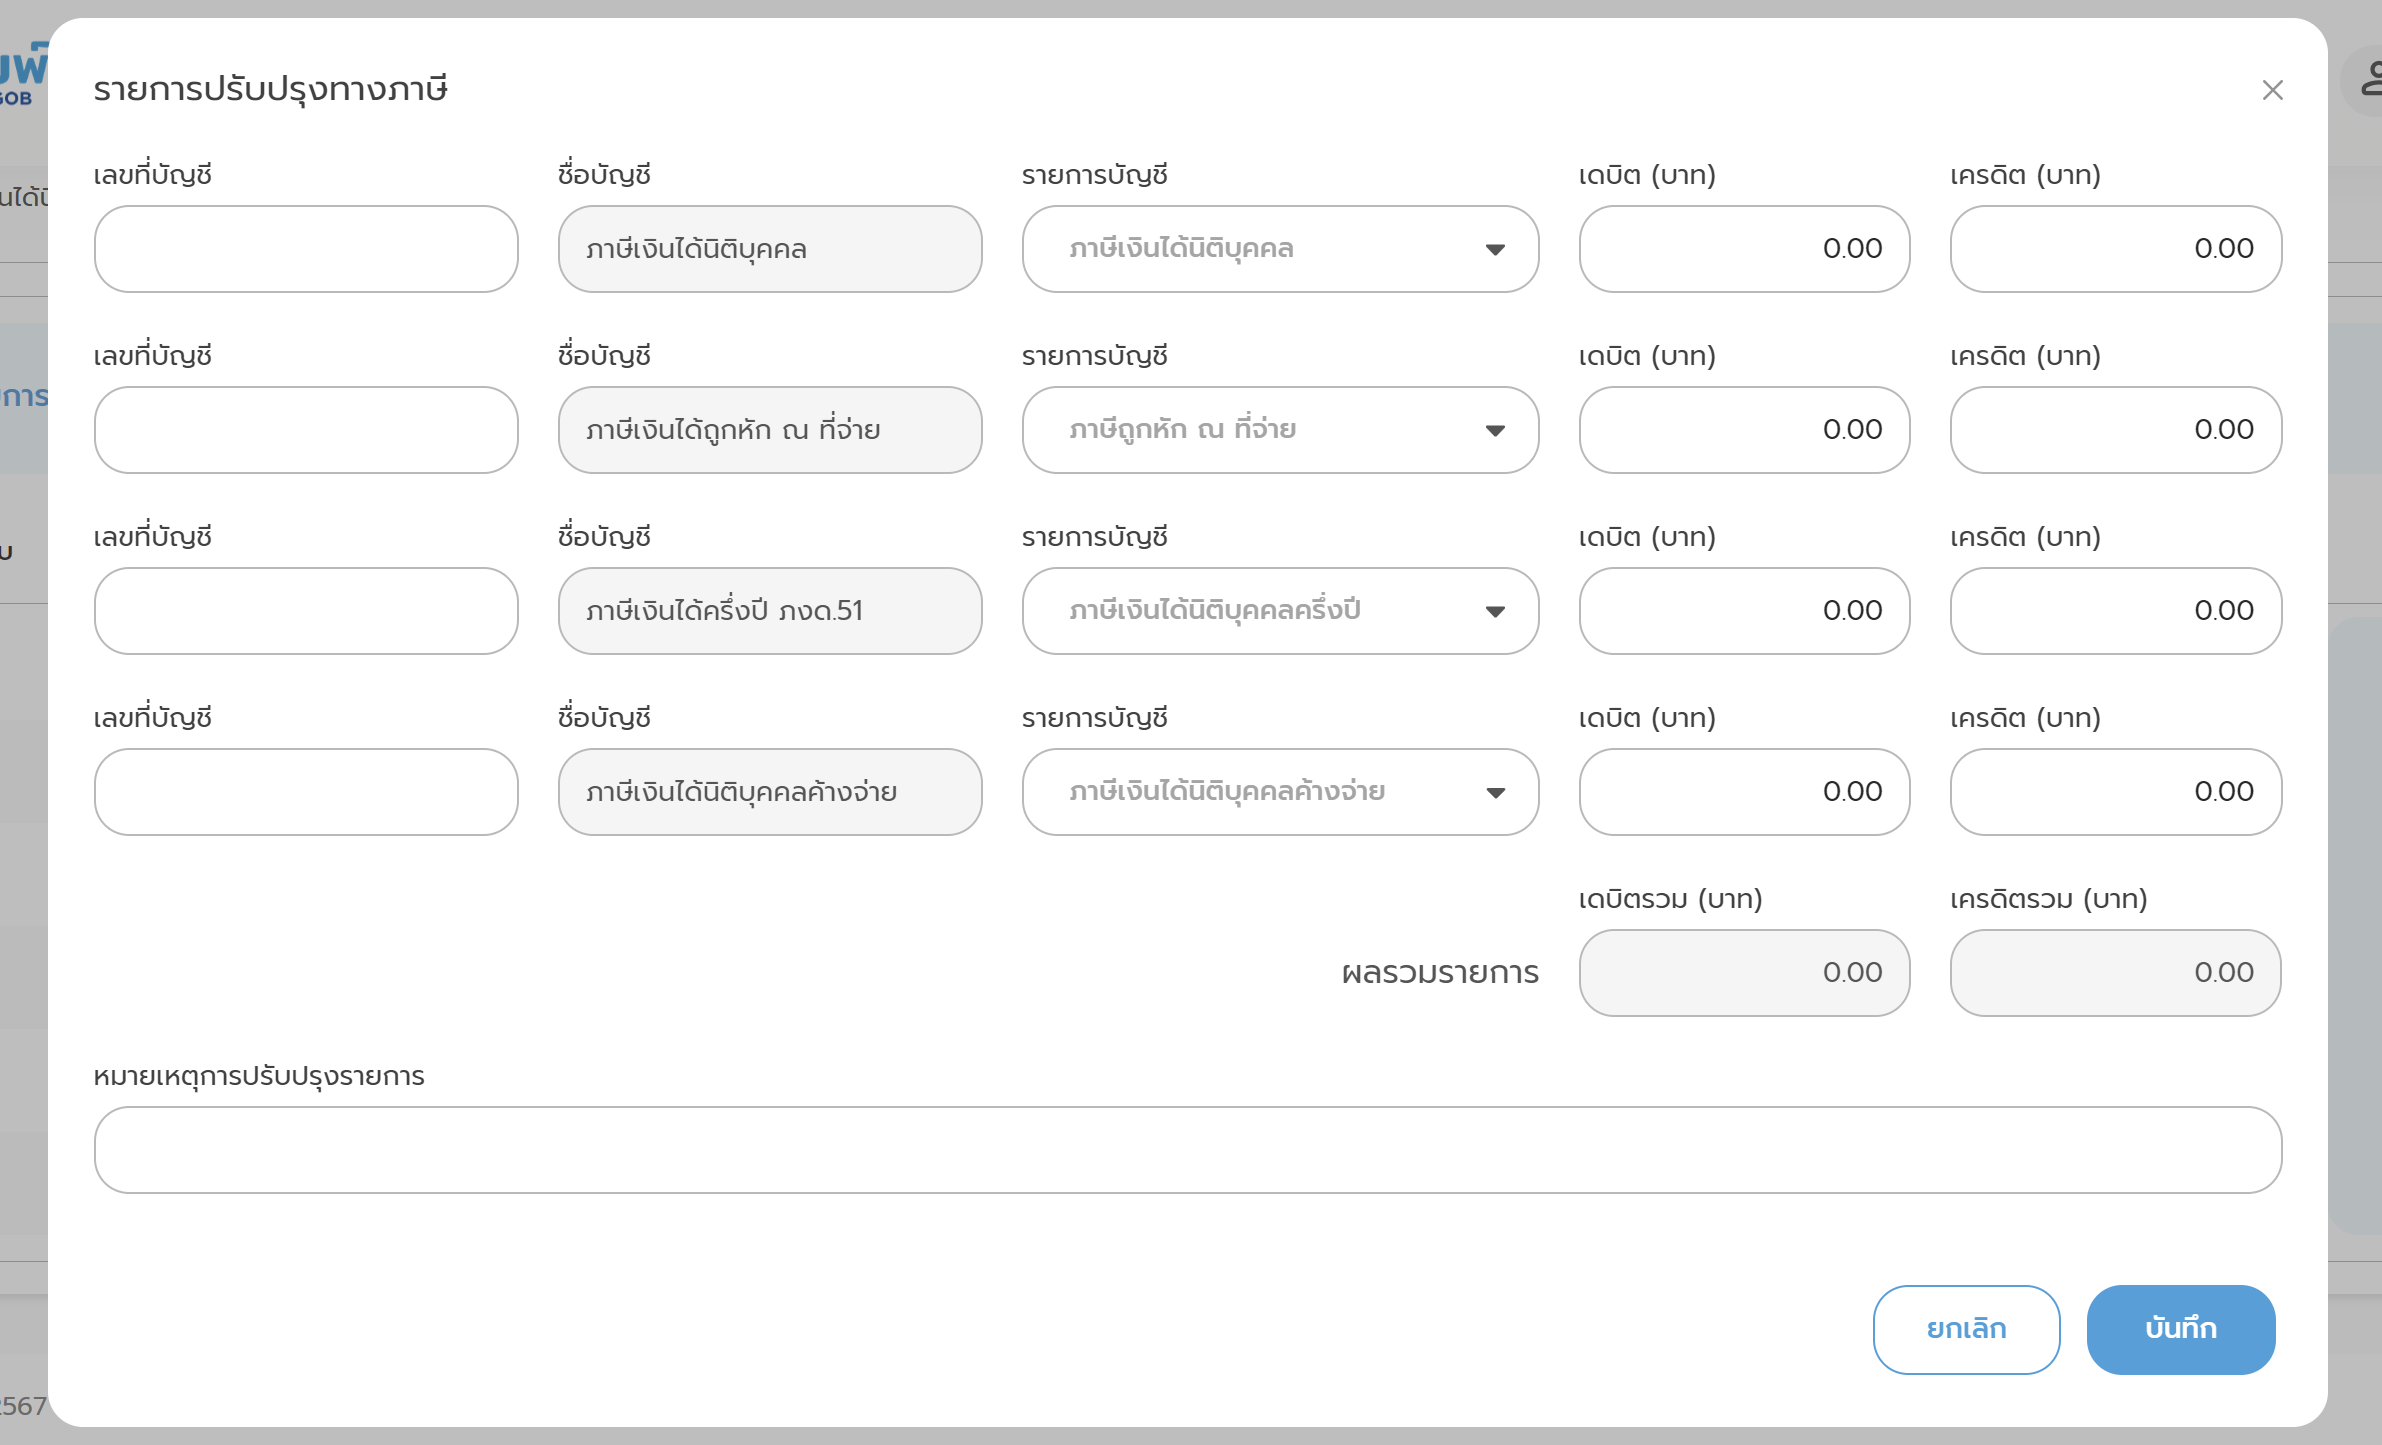2382x1445 pixels.
Task: Click the adjustment remarks text field
Action: pyautogui.click(x=1187, y=1149)
